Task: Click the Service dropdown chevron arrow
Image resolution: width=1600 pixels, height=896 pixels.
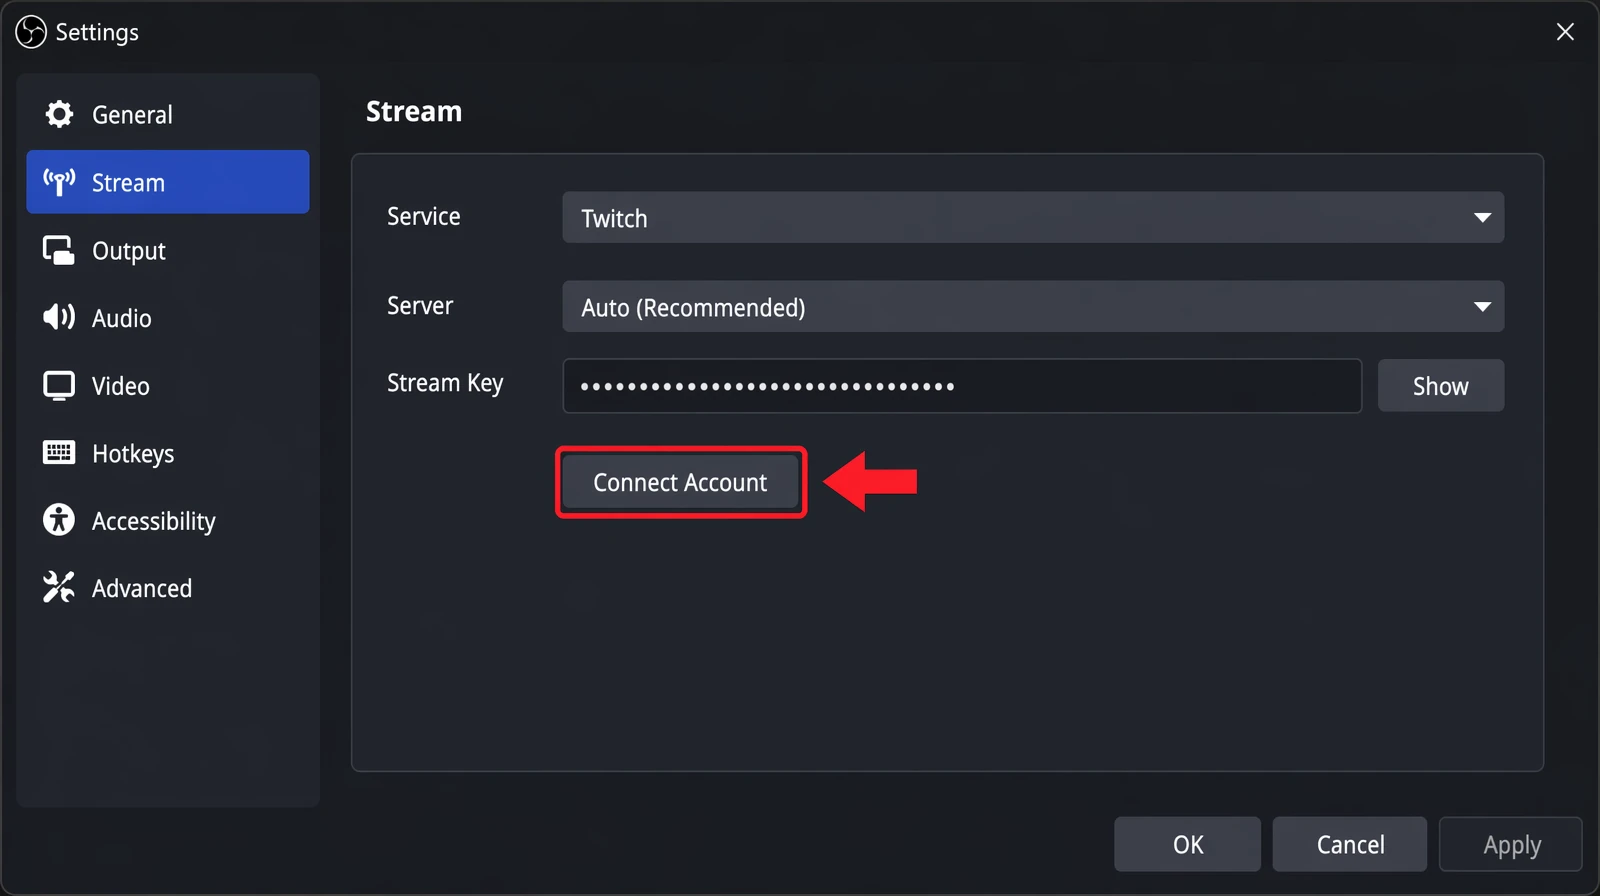Action: pos(1484,217)
